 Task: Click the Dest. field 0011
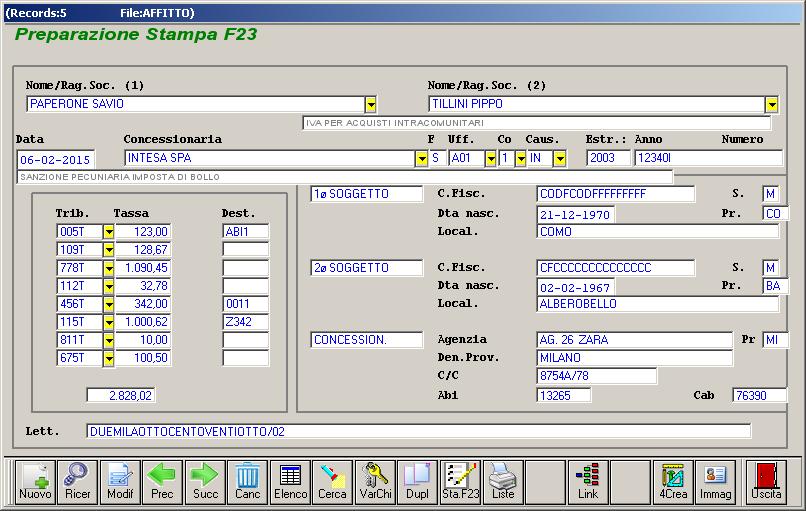pos(246,304)
